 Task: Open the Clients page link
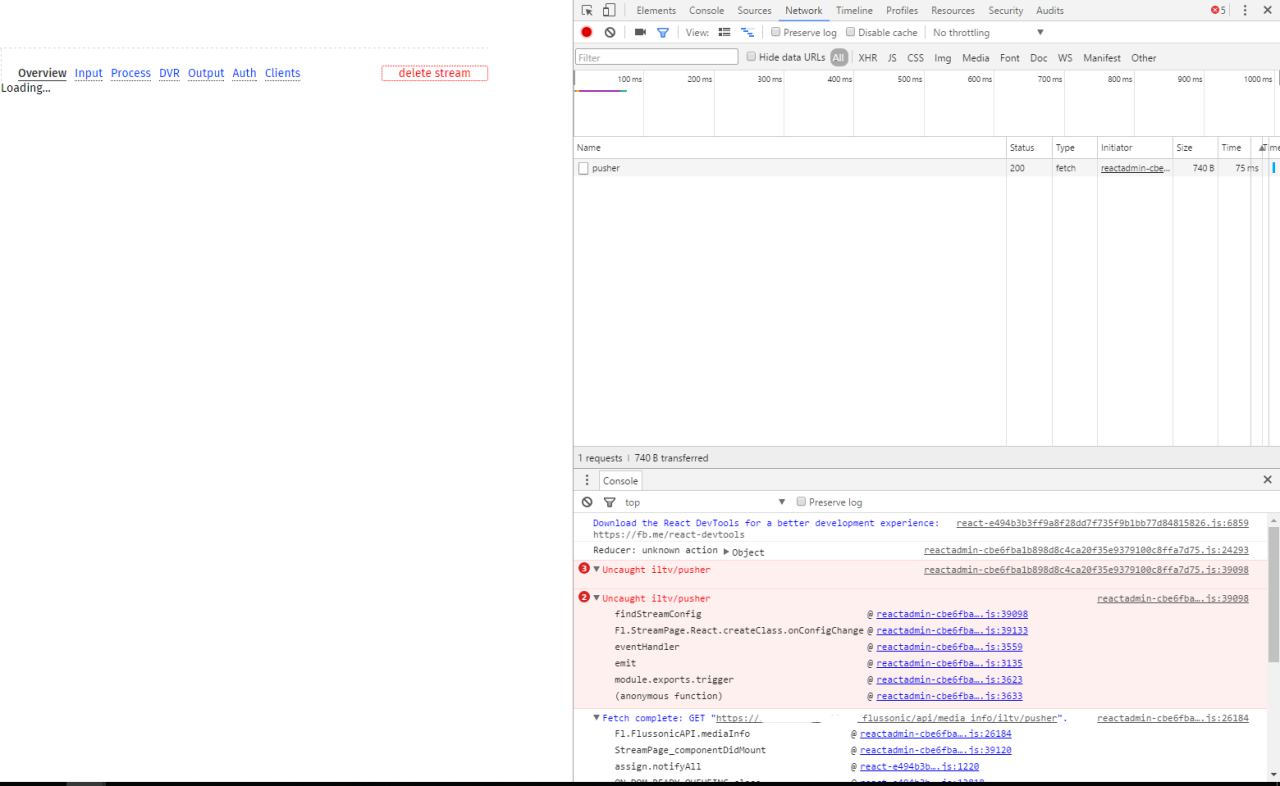[283, 73]
